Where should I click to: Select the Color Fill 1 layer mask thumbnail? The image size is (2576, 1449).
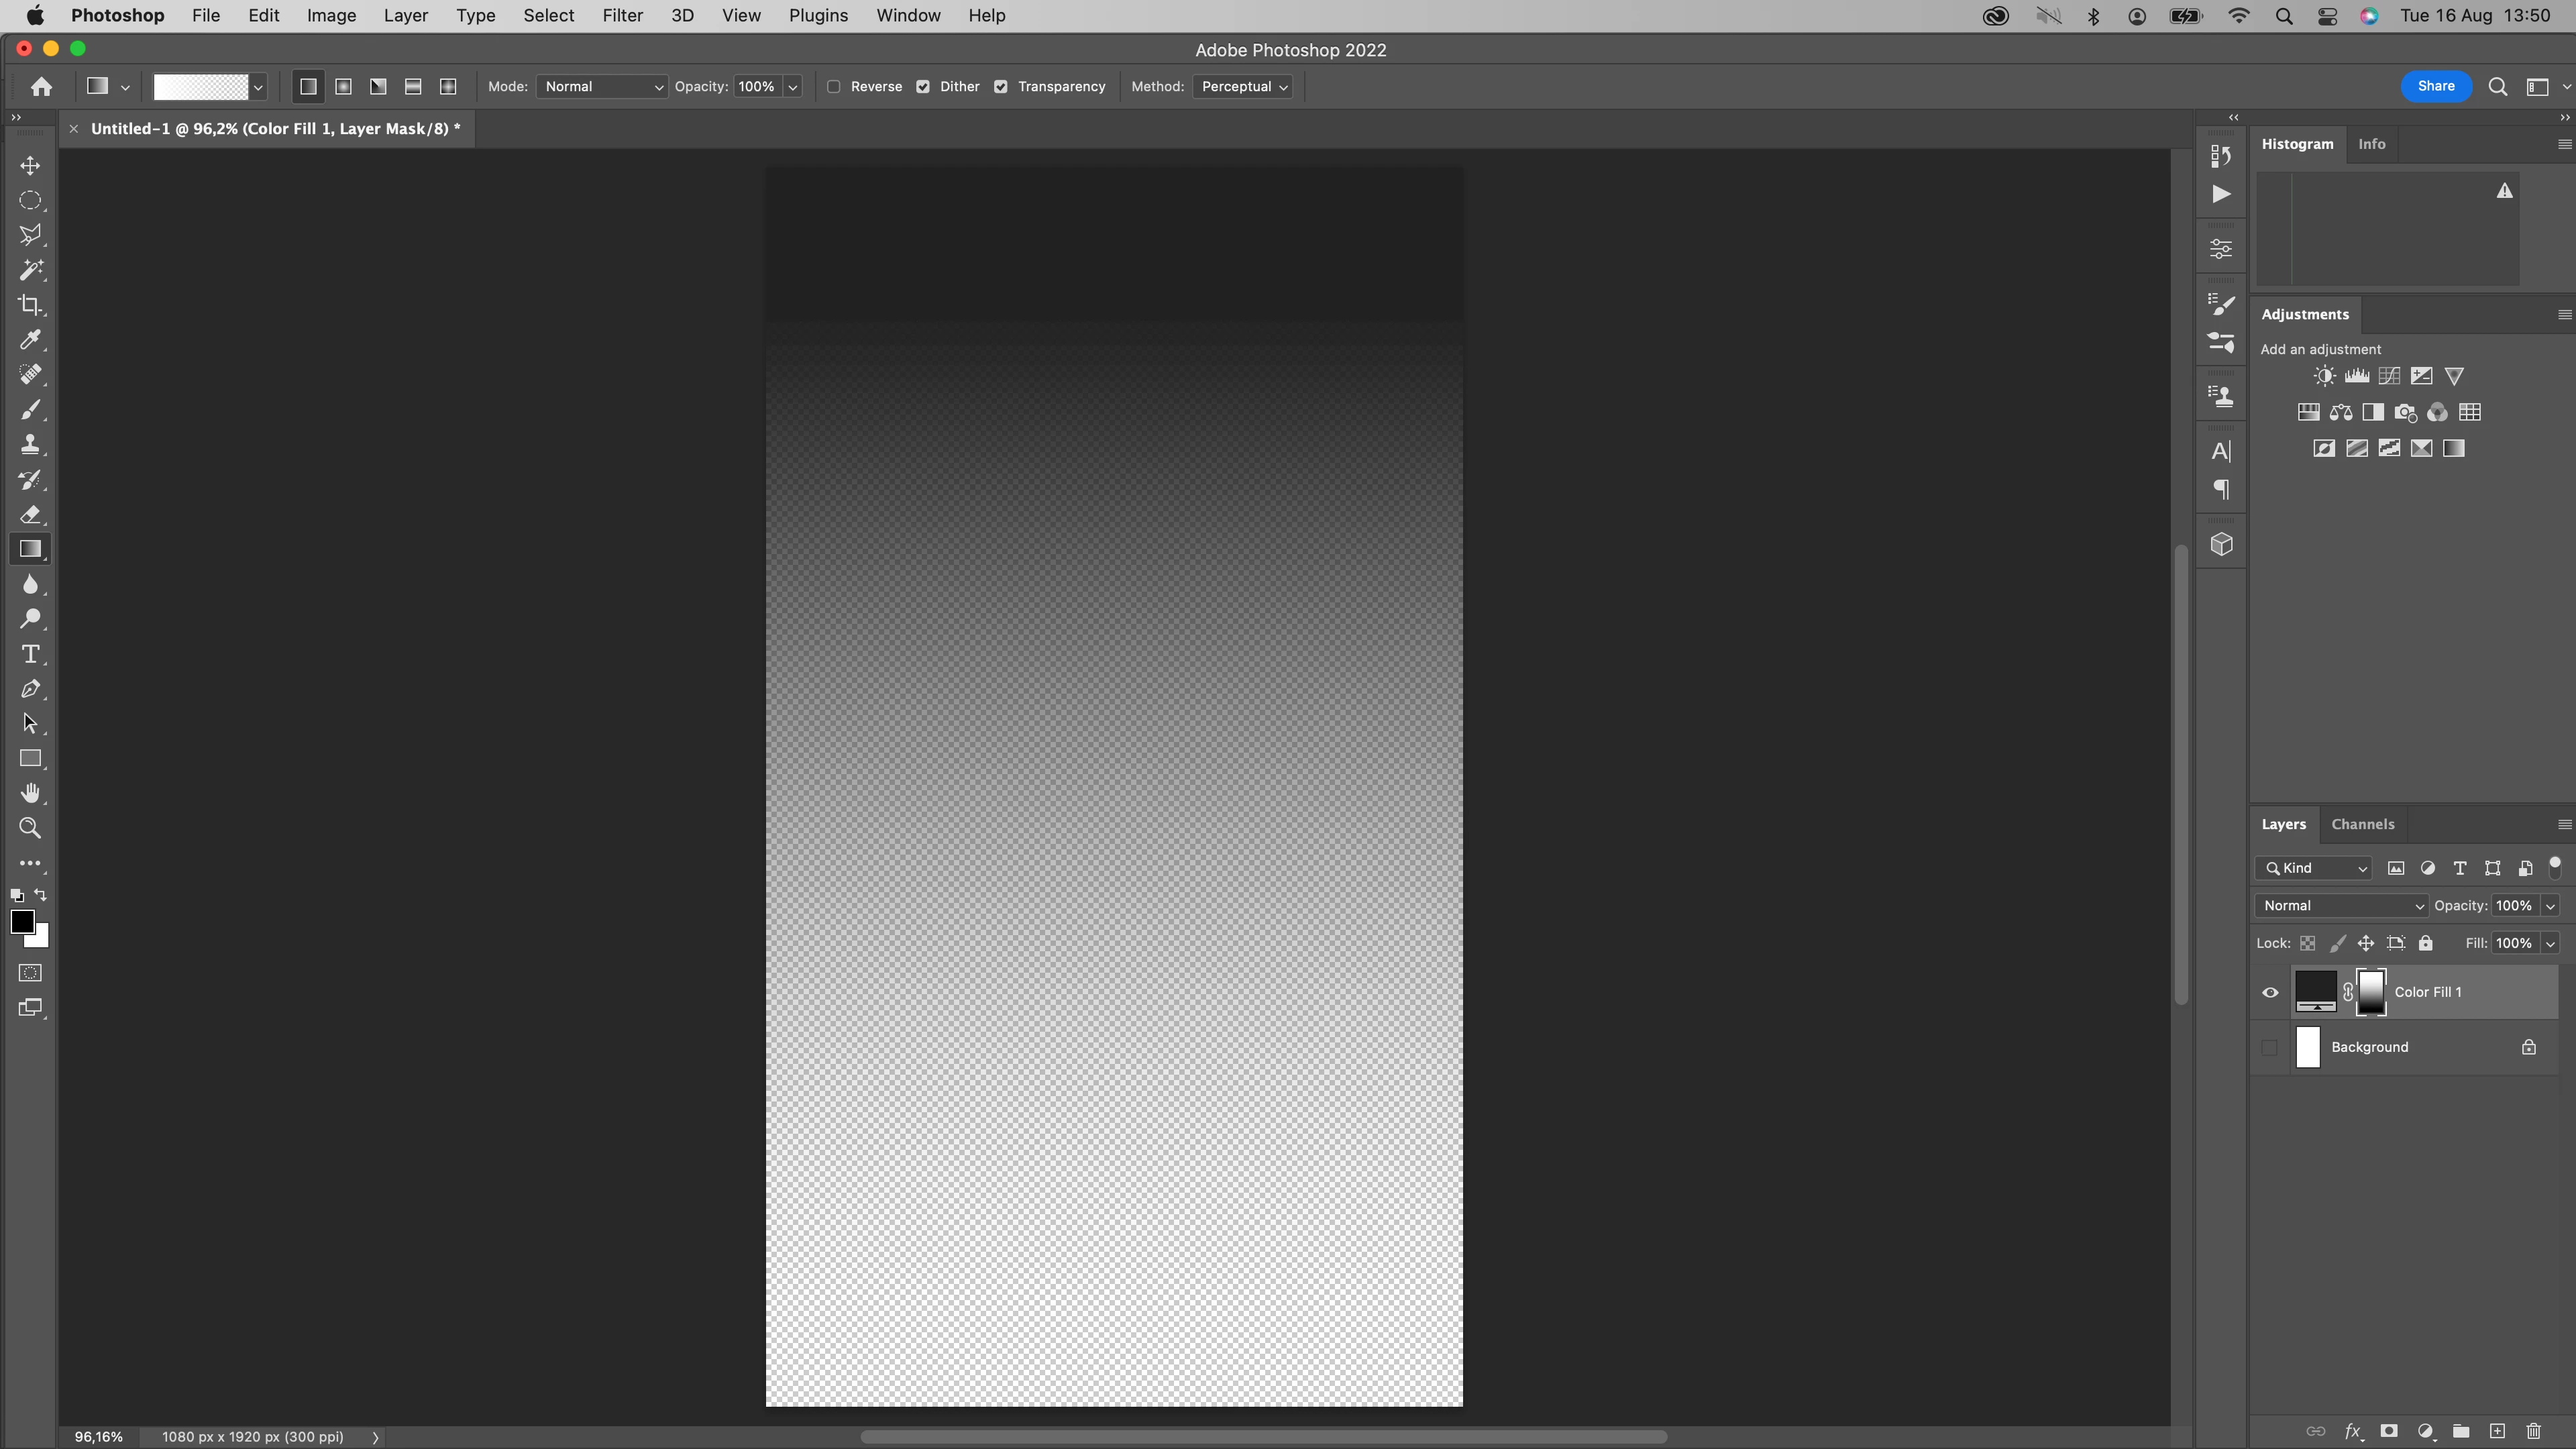[x=2371, y=992]
